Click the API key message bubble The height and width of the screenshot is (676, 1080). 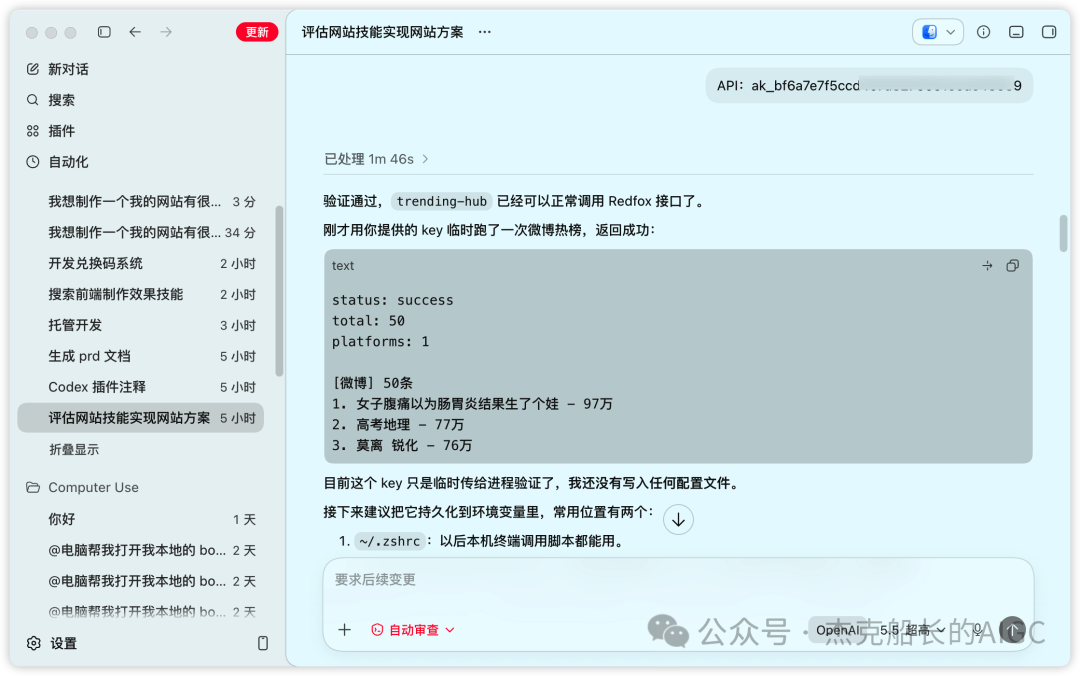click(869, 85)
